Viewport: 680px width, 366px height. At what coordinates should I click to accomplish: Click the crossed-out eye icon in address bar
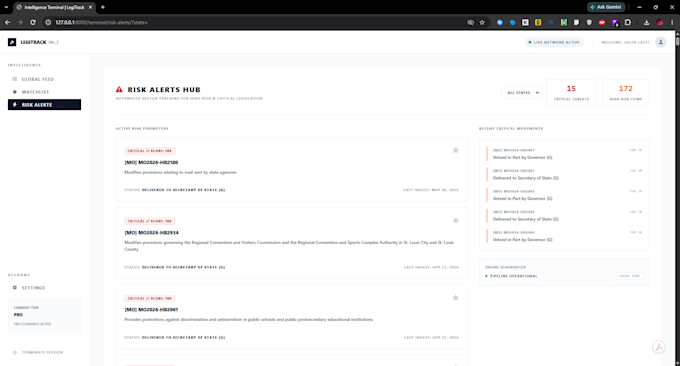coord(471,23)
